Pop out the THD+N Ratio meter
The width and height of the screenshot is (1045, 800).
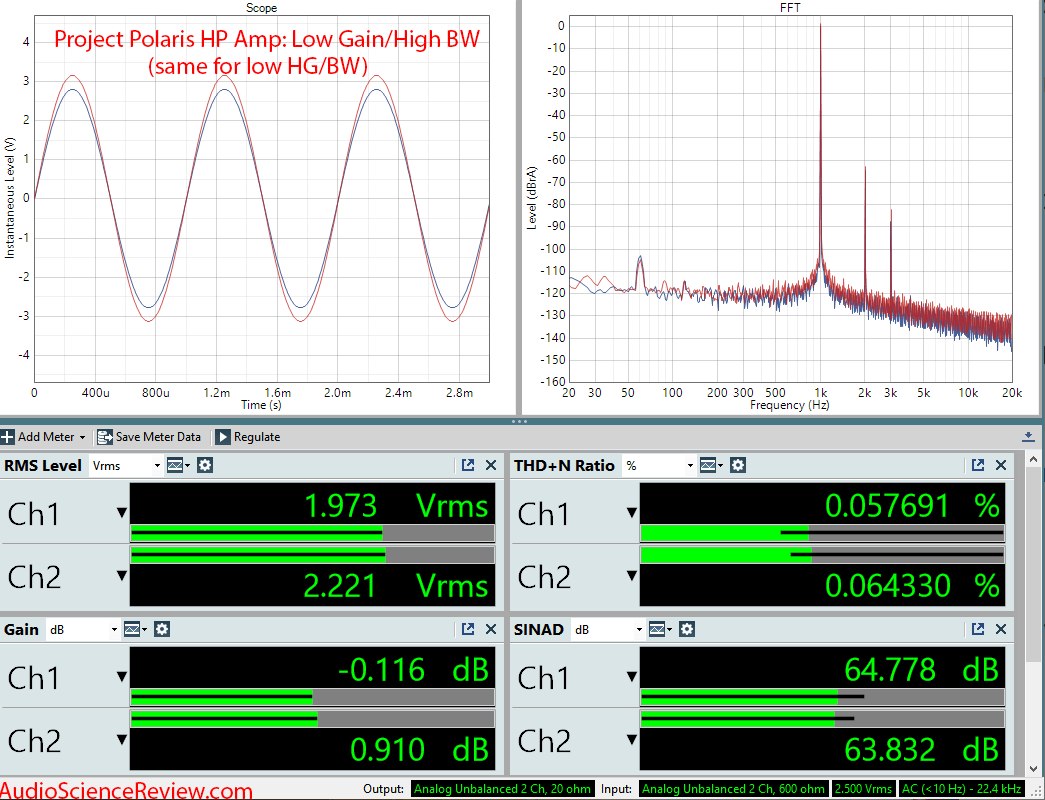pos(978,465)
